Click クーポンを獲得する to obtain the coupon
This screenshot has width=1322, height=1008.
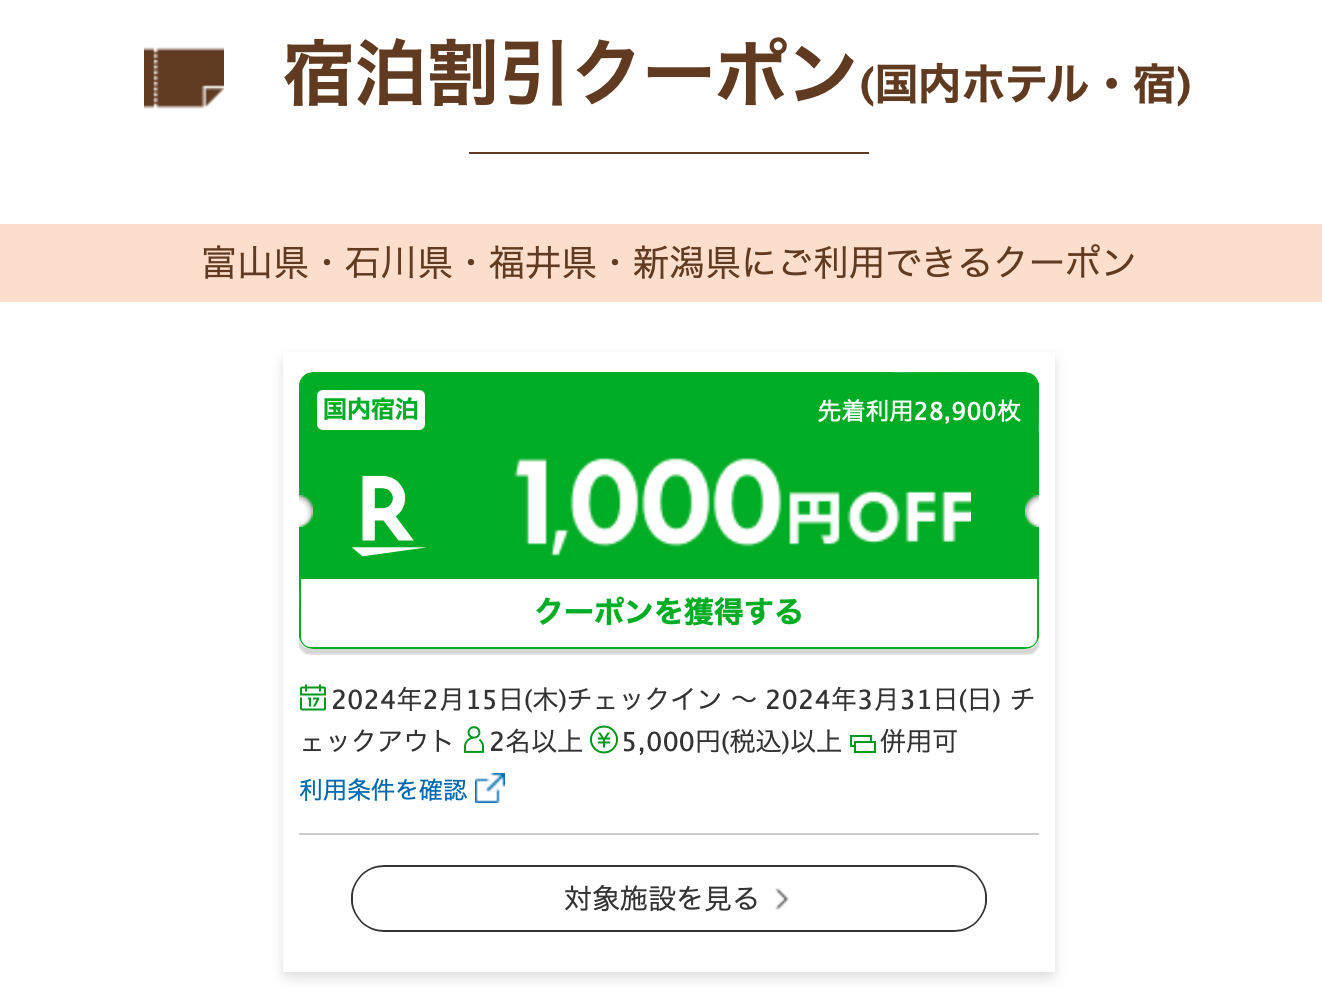669,612
